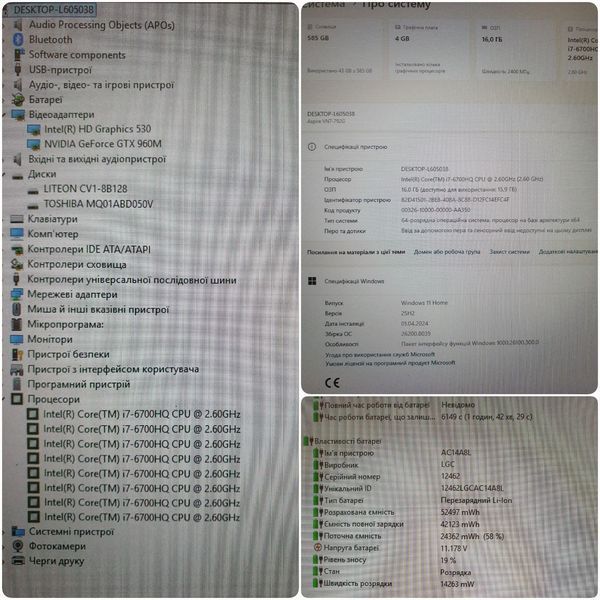Click the icon beside Вхідні та вихідні аудіопристрої
The width and height of the screenshot is (600, 600).
(x=17, y=159)
